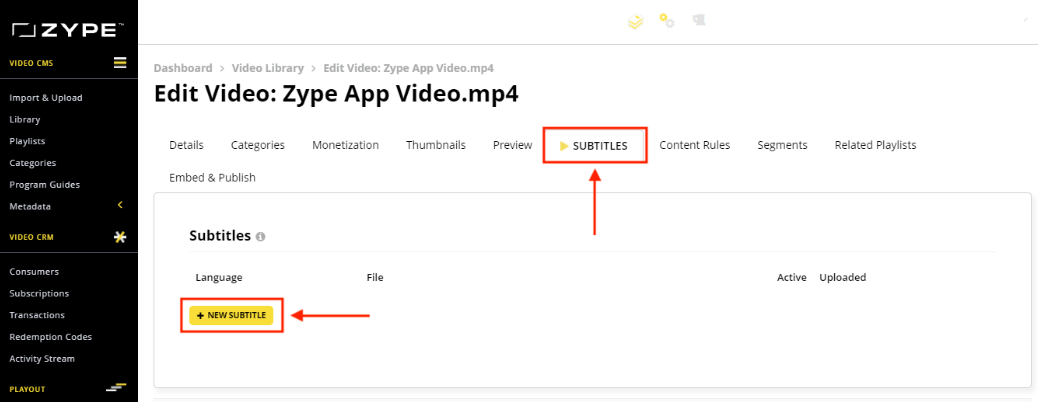The height and width of the screenshot is (402, 1038).
Task: Click the info icon beside Subtitles heading
Action: point(261,236)
